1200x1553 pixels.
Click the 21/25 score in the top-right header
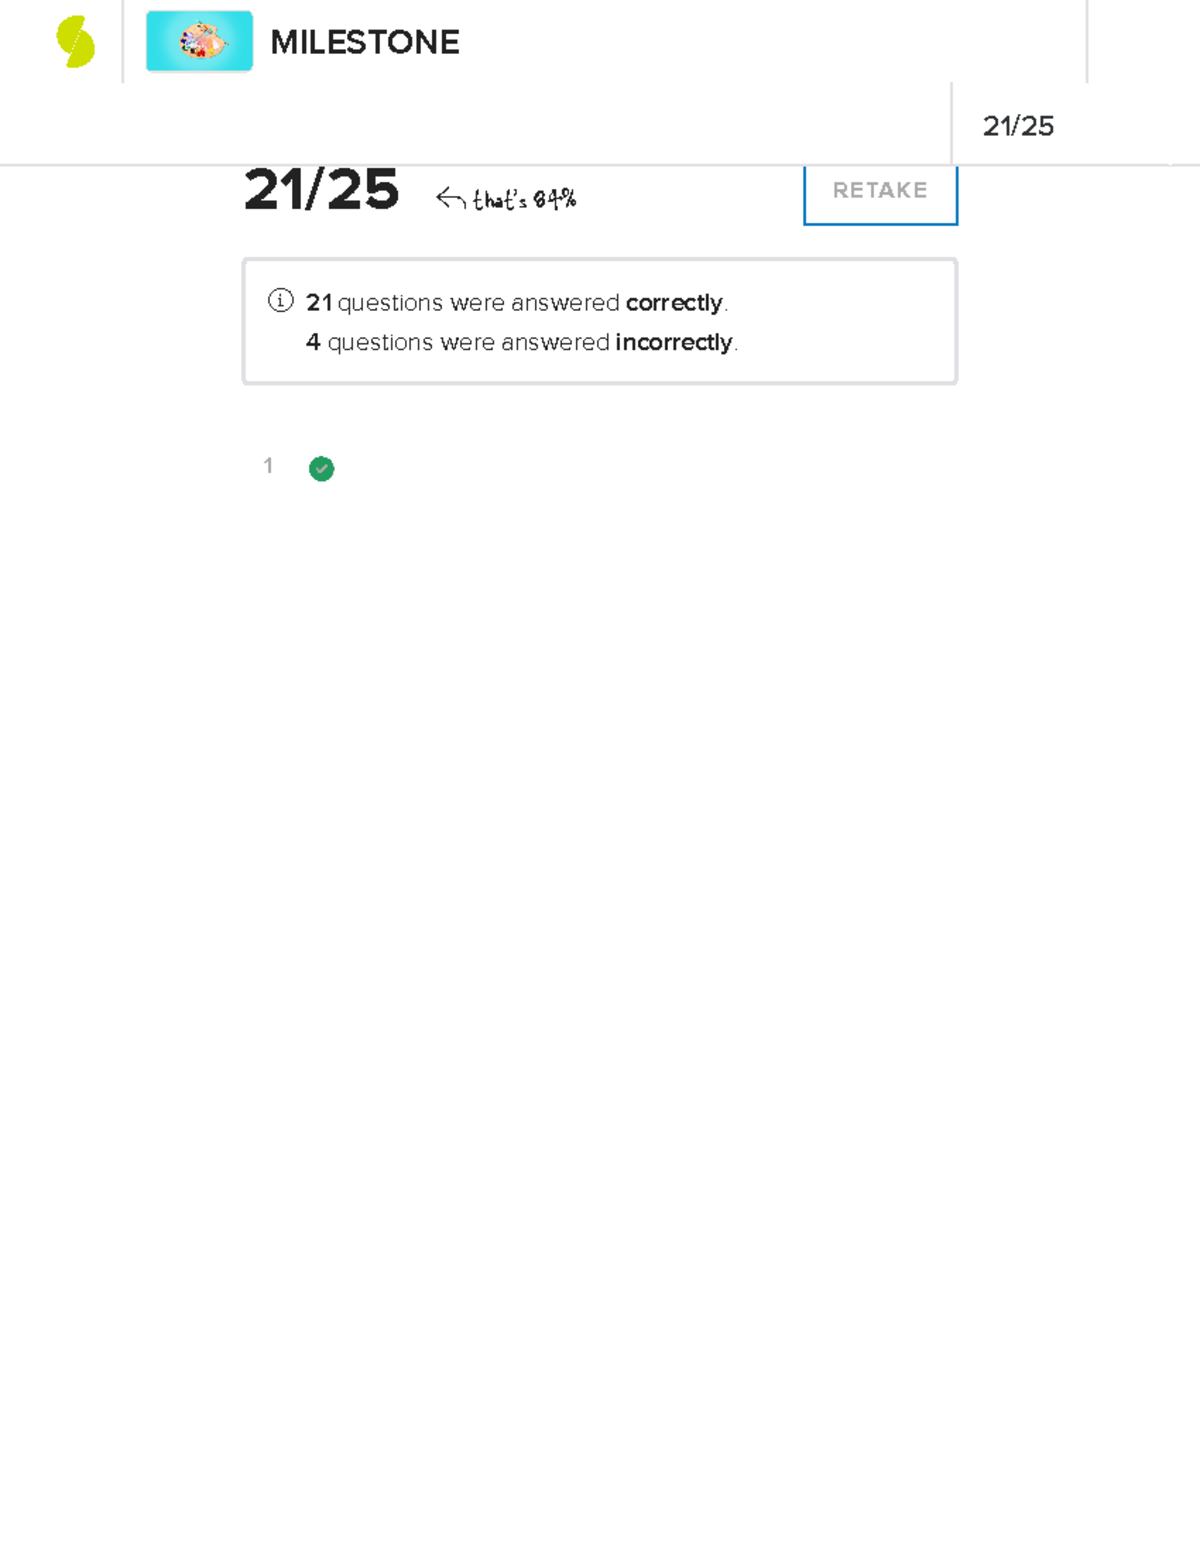[x=1018, y=126]
